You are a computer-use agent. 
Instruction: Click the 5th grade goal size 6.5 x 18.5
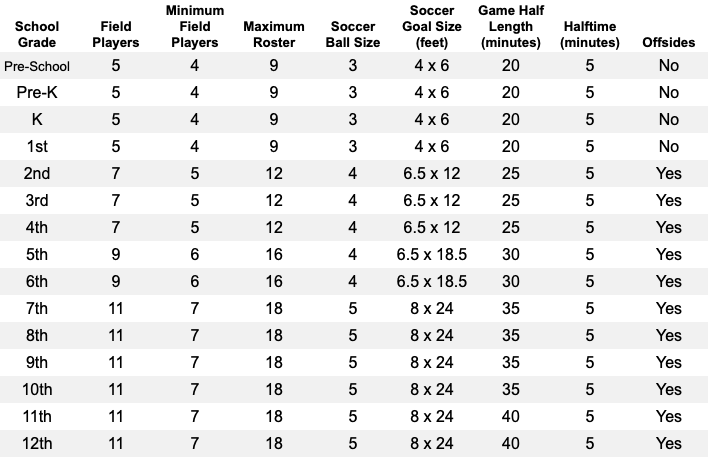pyautogui.click(x=432, y=255)
